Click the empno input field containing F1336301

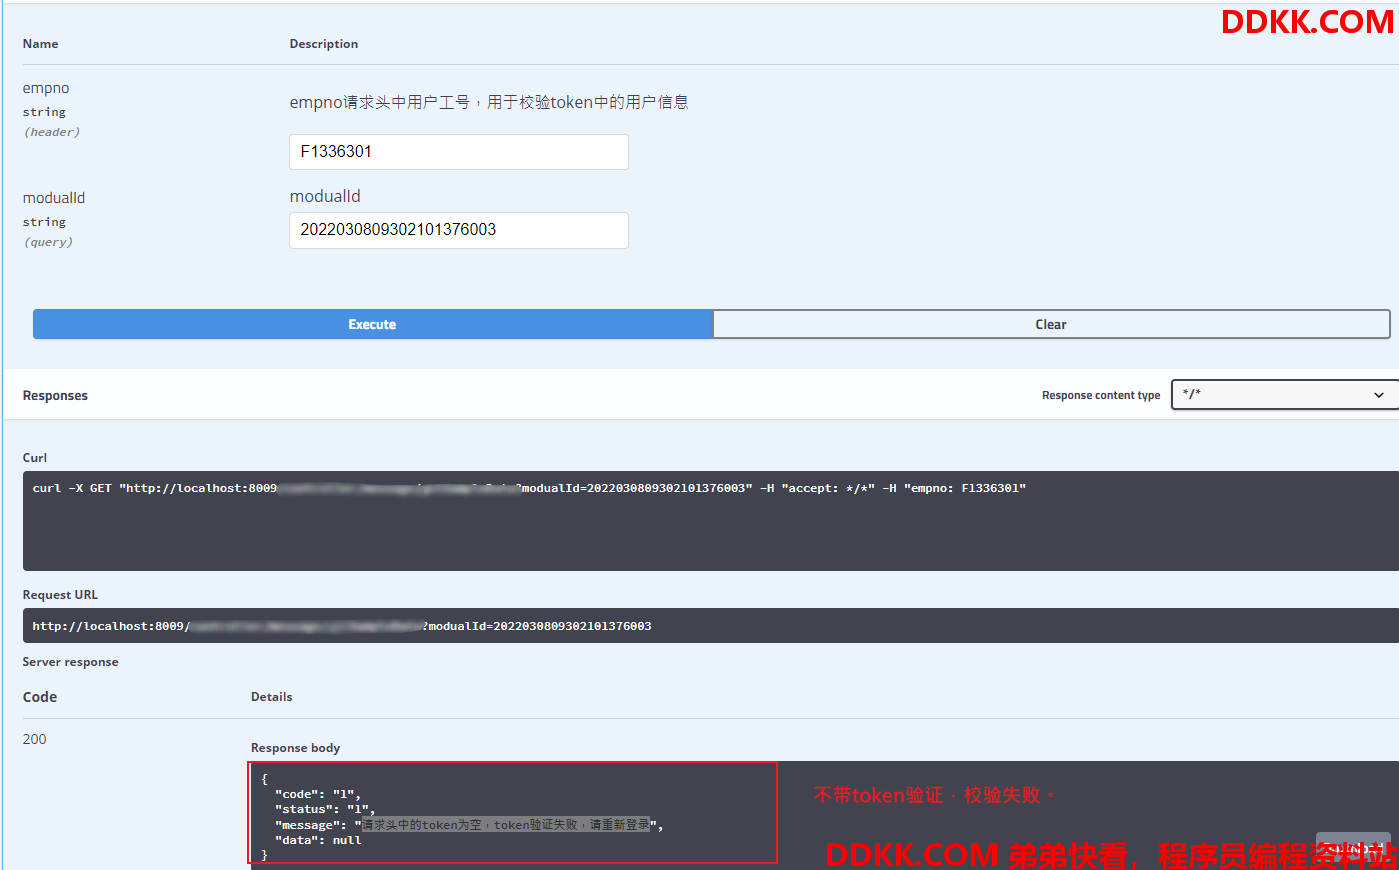(458, 152)
